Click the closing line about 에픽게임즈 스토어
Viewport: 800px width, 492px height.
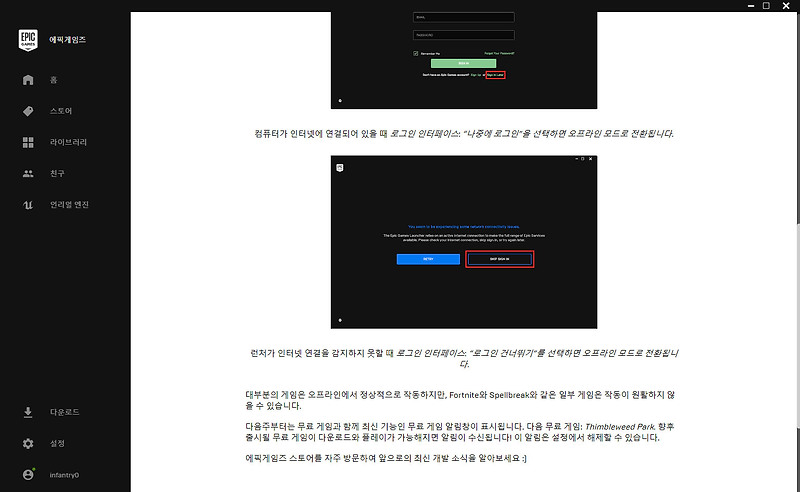click(x=386, y=458)
